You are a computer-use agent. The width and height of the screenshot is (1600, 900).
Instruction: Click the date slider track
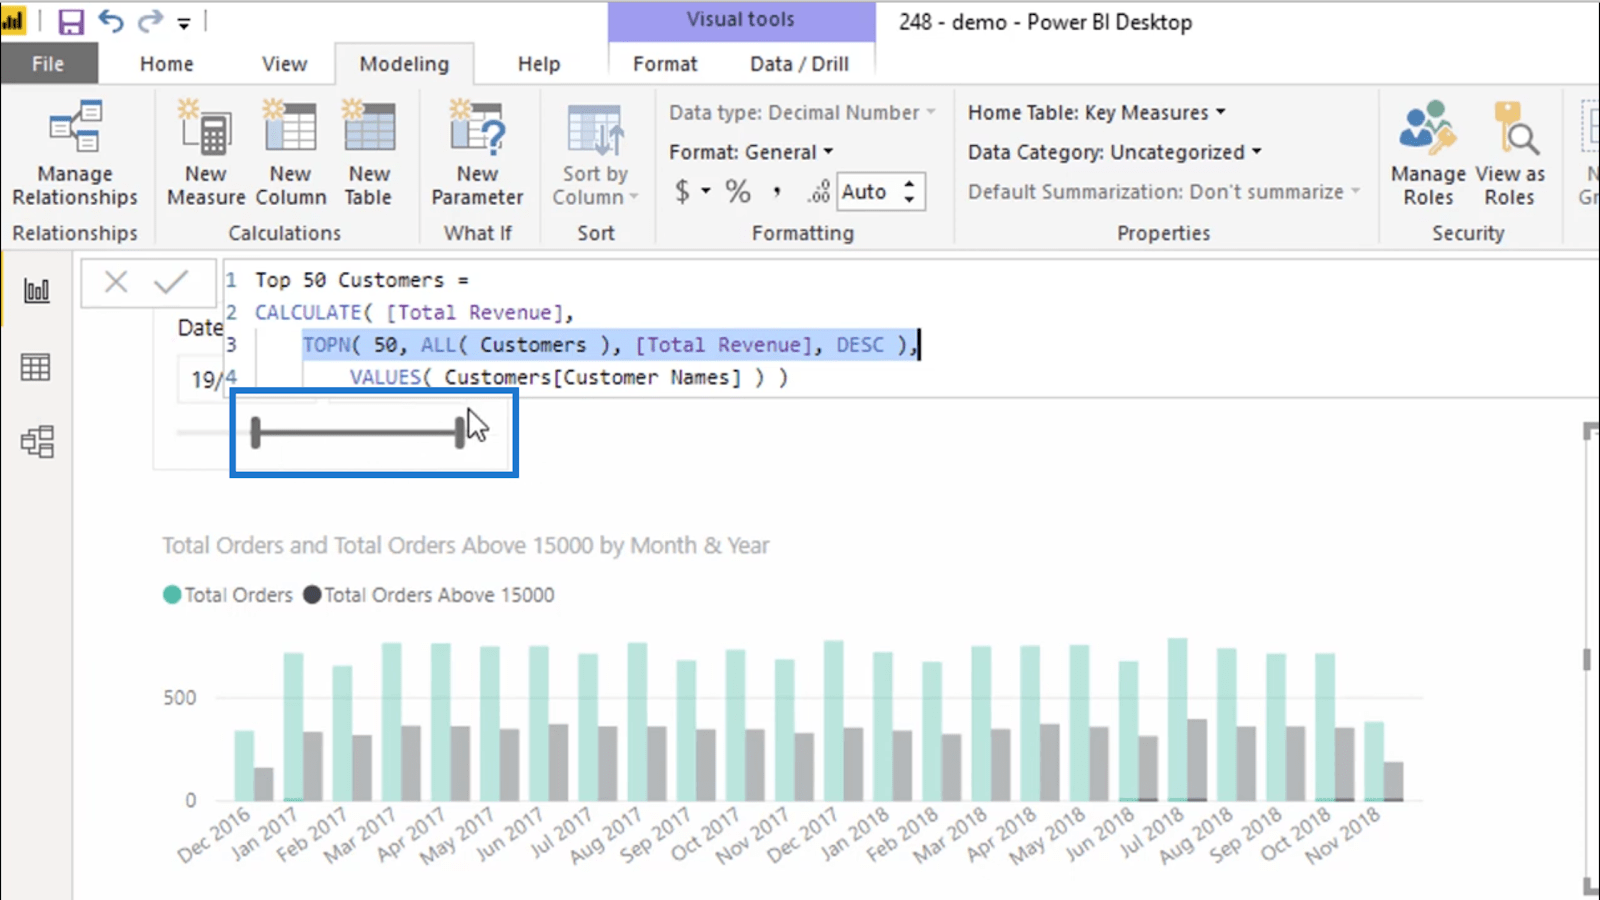point(358,432)
